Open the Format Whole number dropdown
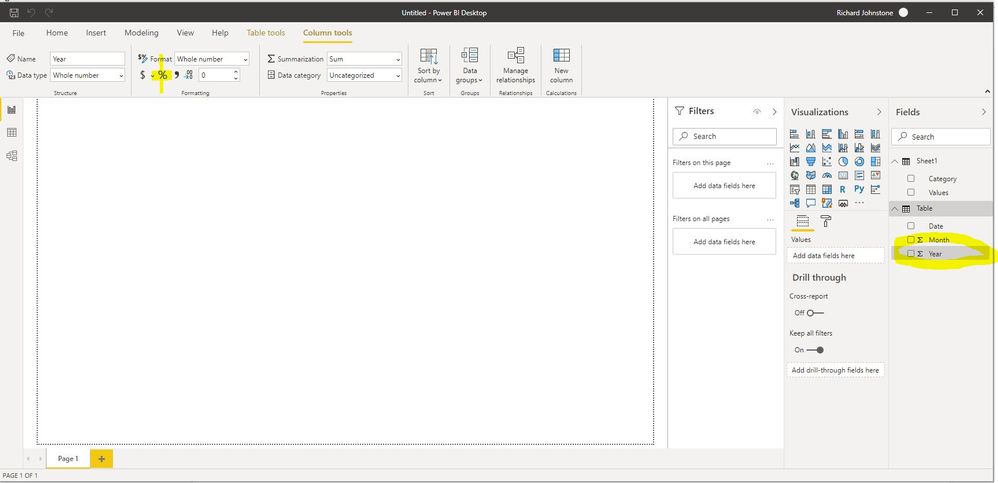Screen dimensions: 998x483 pos(211,59)
